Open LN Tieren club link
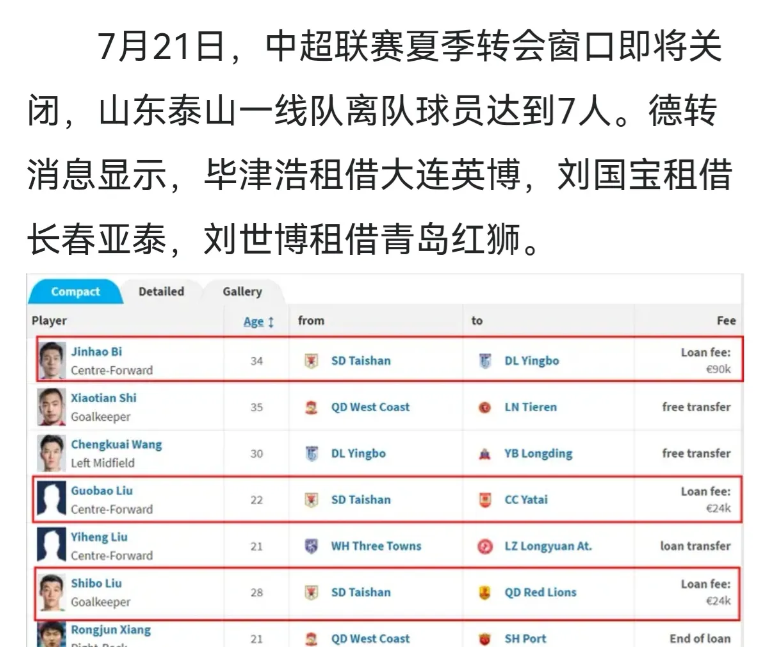 pos(530,407)
